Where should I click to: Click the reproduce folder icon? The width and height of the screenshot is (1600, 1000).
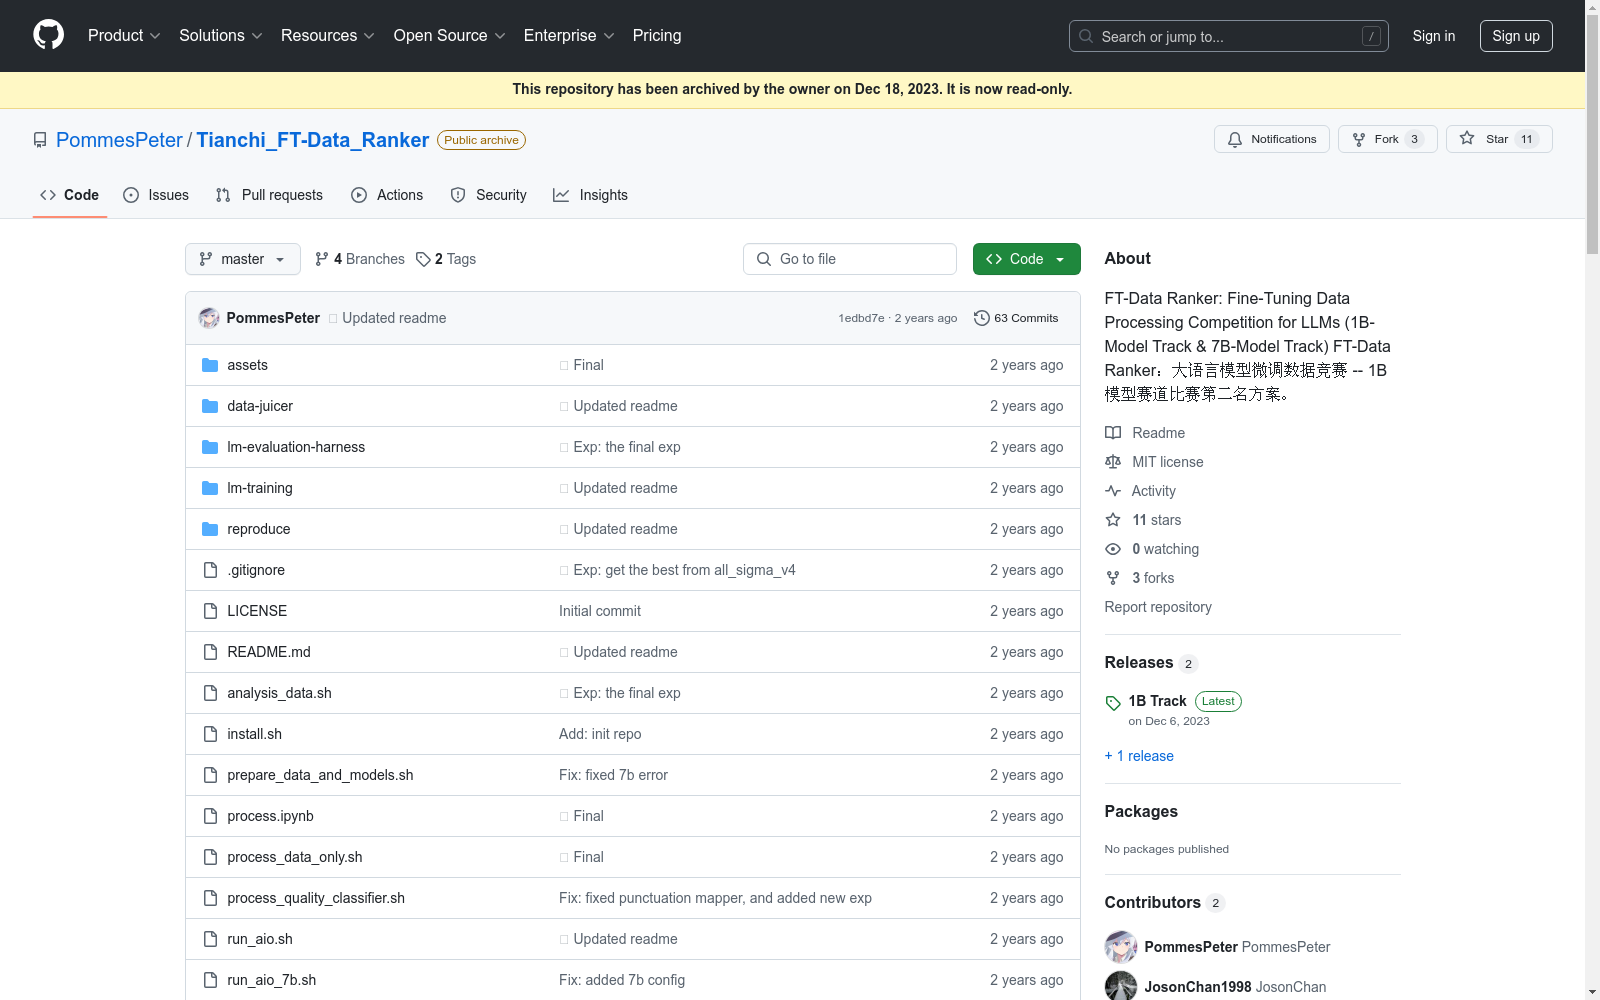(x=210, y=529)
